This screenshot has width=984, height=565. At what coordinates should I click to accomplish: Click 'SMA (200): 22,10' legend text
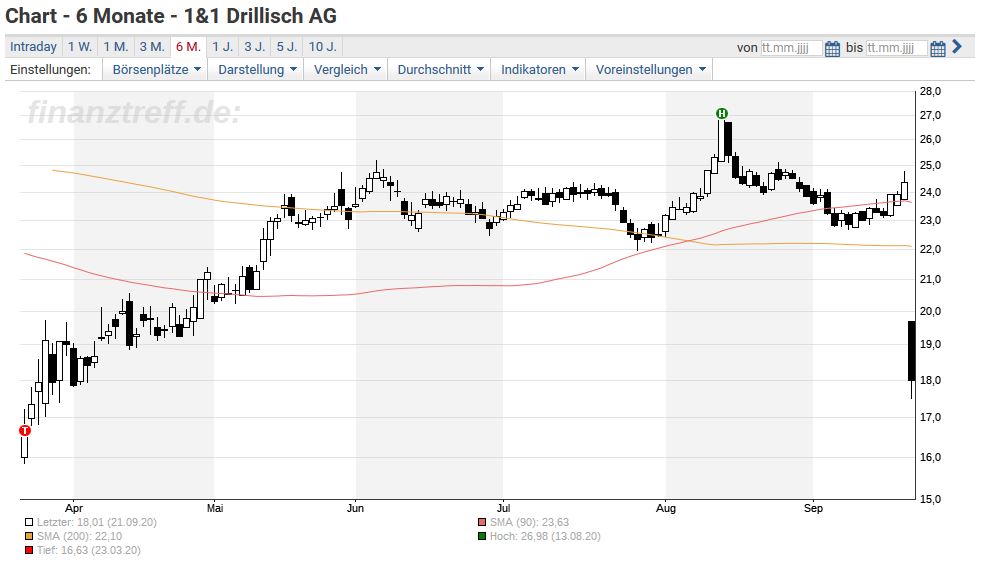(79, 536)
